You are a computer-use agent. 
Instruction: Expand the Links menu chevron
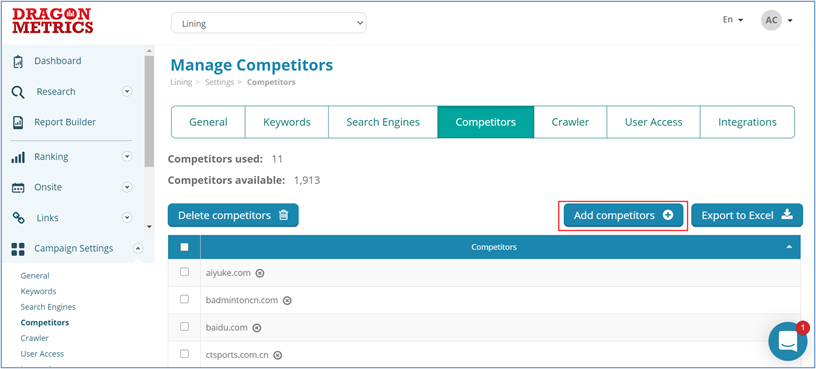pyautogui.click(x=127, y=218)
